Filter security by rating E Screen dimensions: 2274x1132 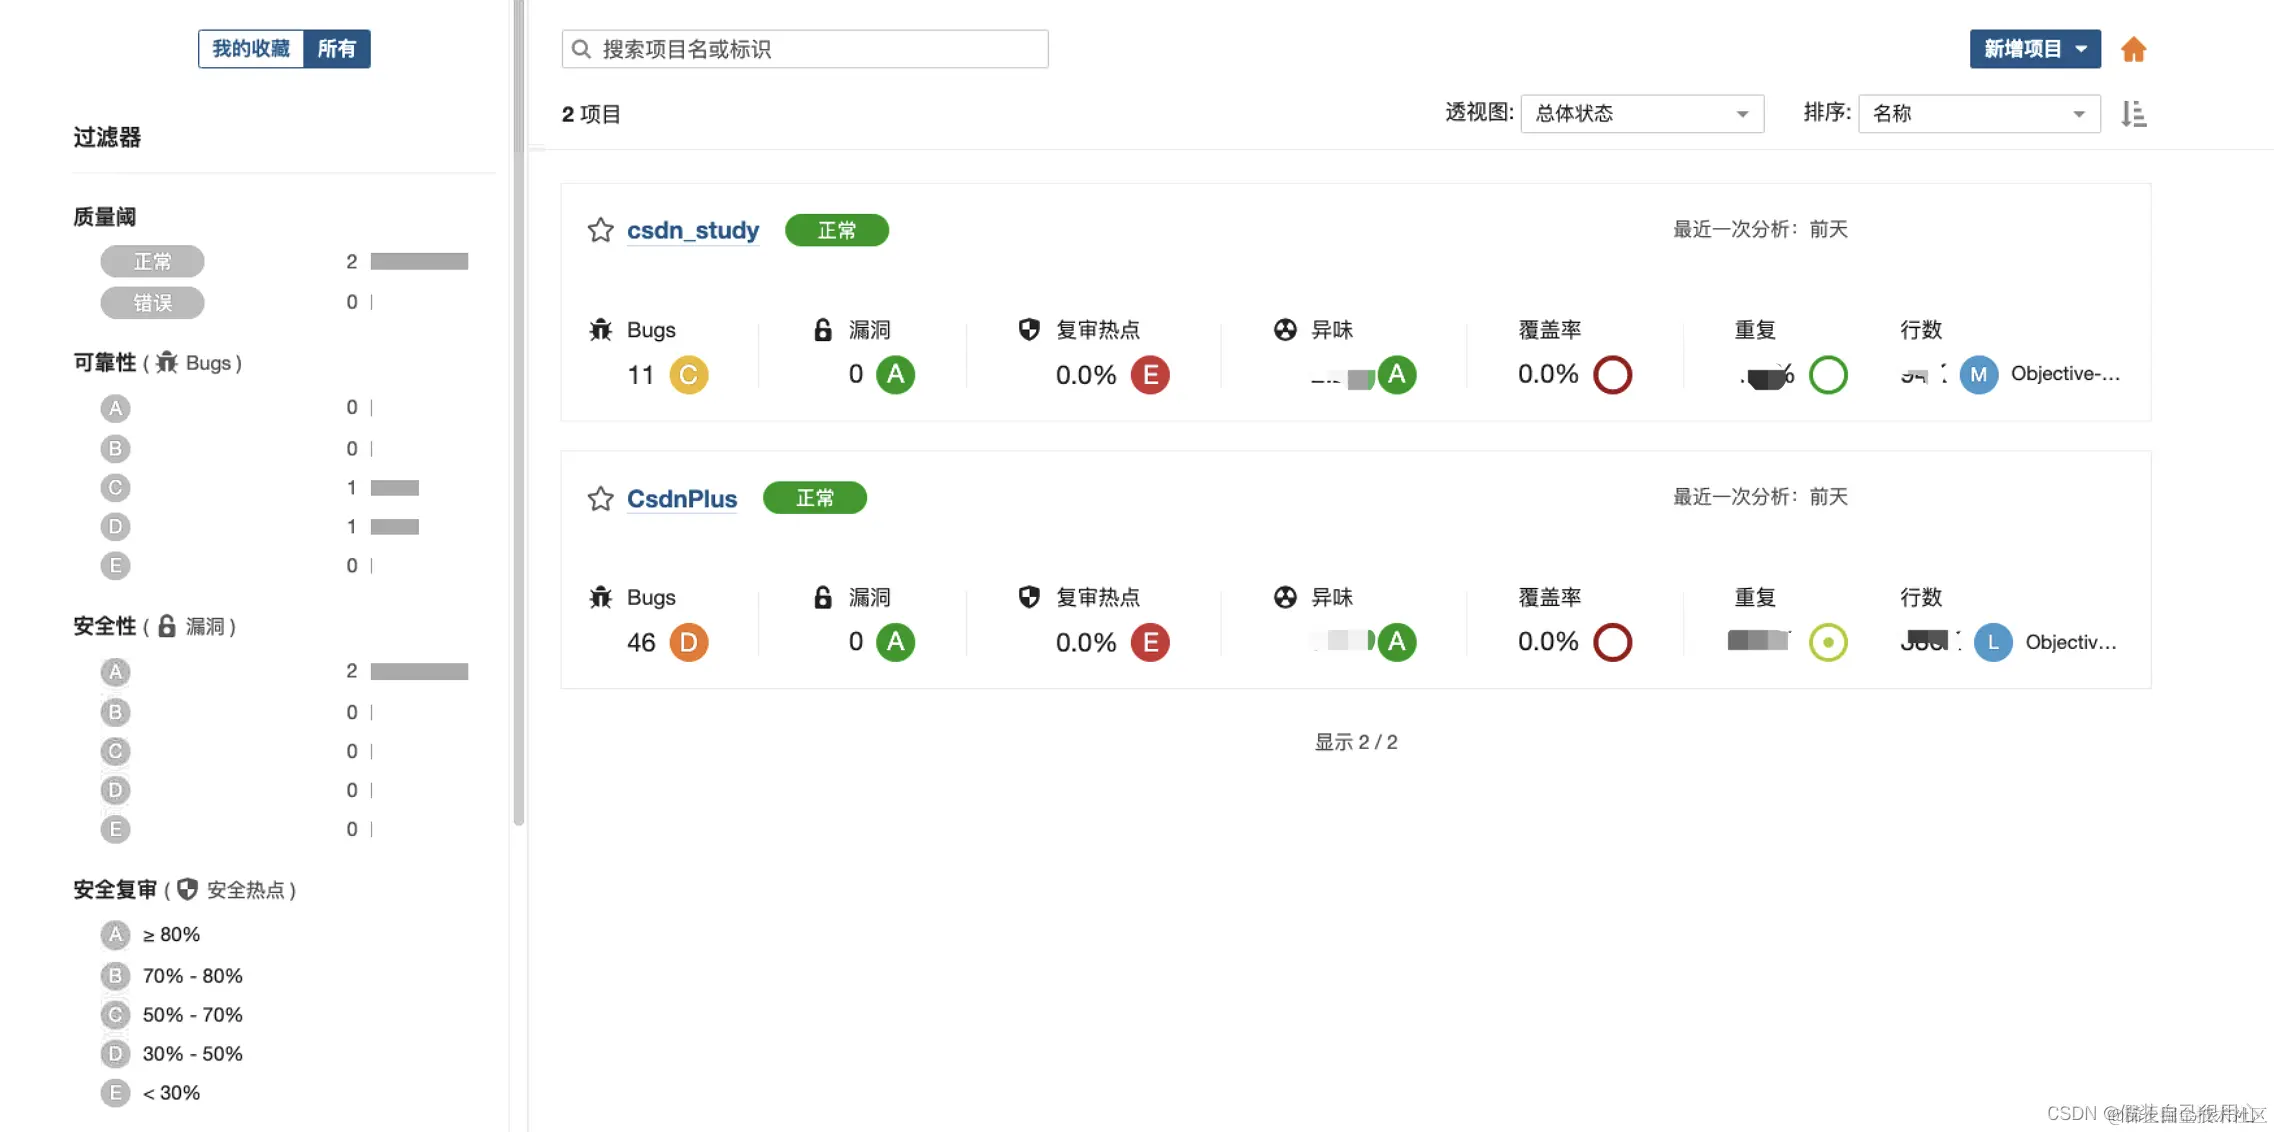pos(115,829)
